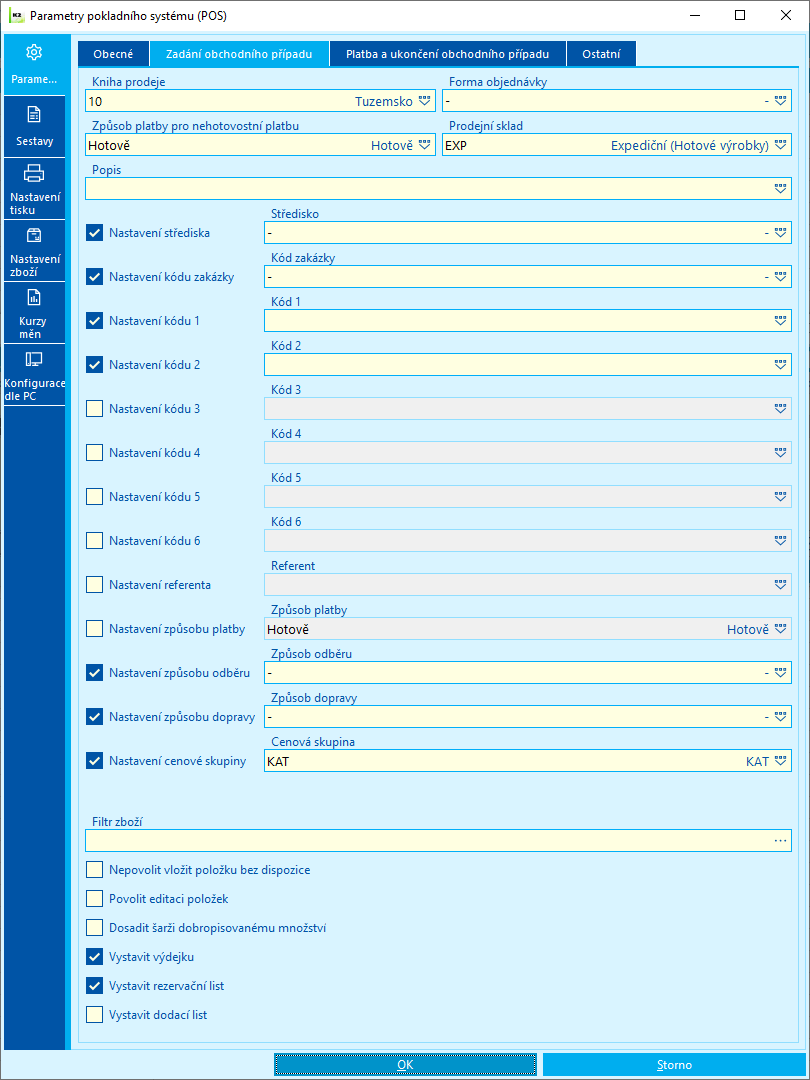The width and height of the screenshot is (810, 1080).
Task: Select the Zadání obchodního případu tab
Action: (x=240, y=54)
